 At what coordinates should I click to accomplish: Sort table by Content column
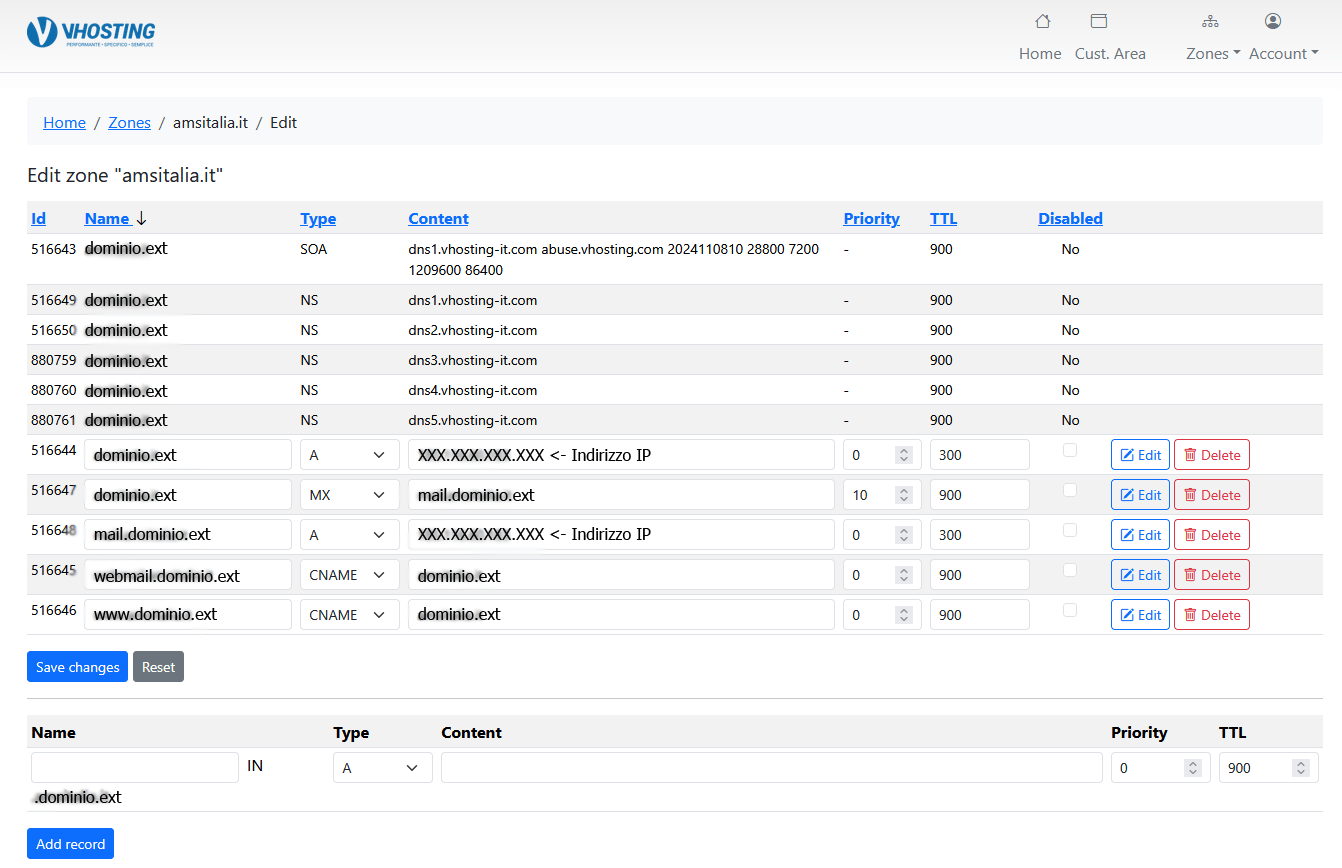(438, 219)
